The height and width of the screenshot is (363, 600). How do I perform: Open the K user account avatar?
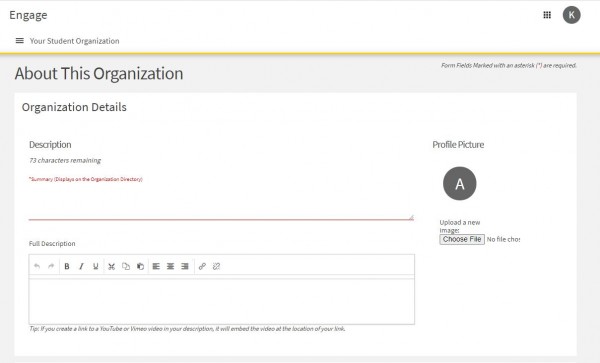tap(571, 15)
